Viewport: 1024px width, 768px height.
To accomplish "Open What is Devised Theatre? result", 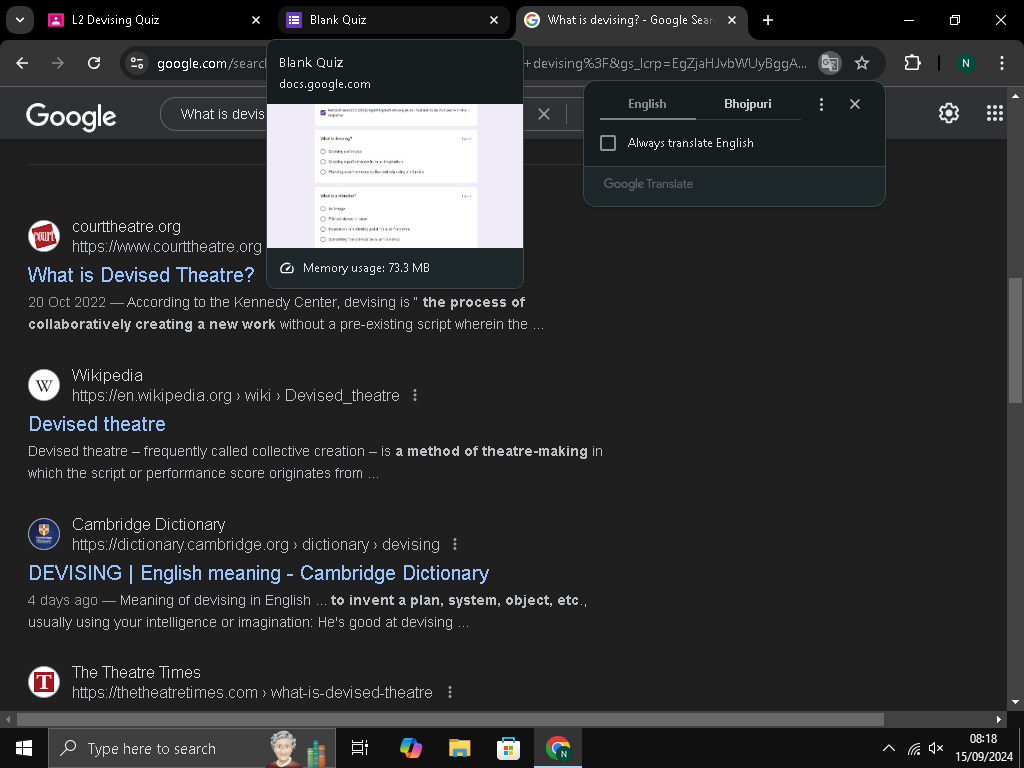I will coord(141,275).
